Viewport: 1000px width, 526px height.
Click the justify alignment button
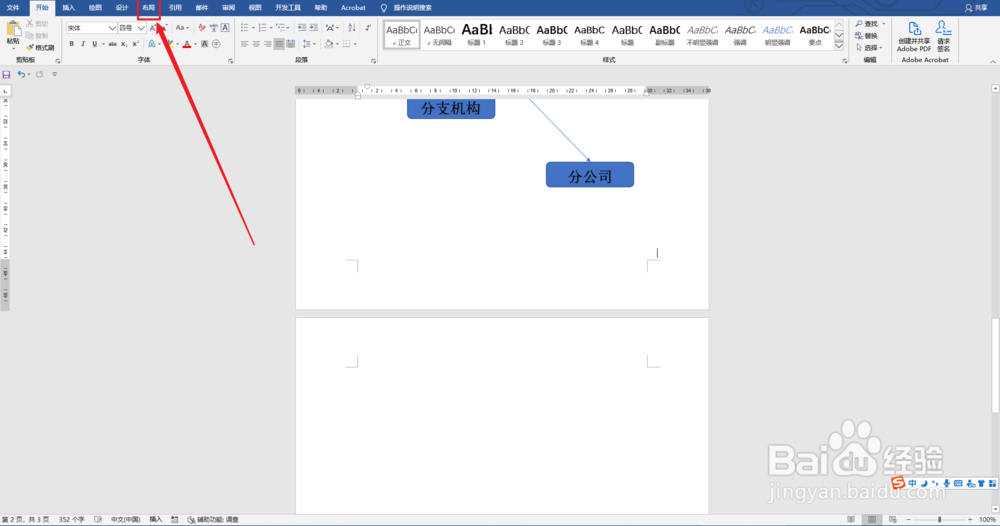(x=279, y=44)
